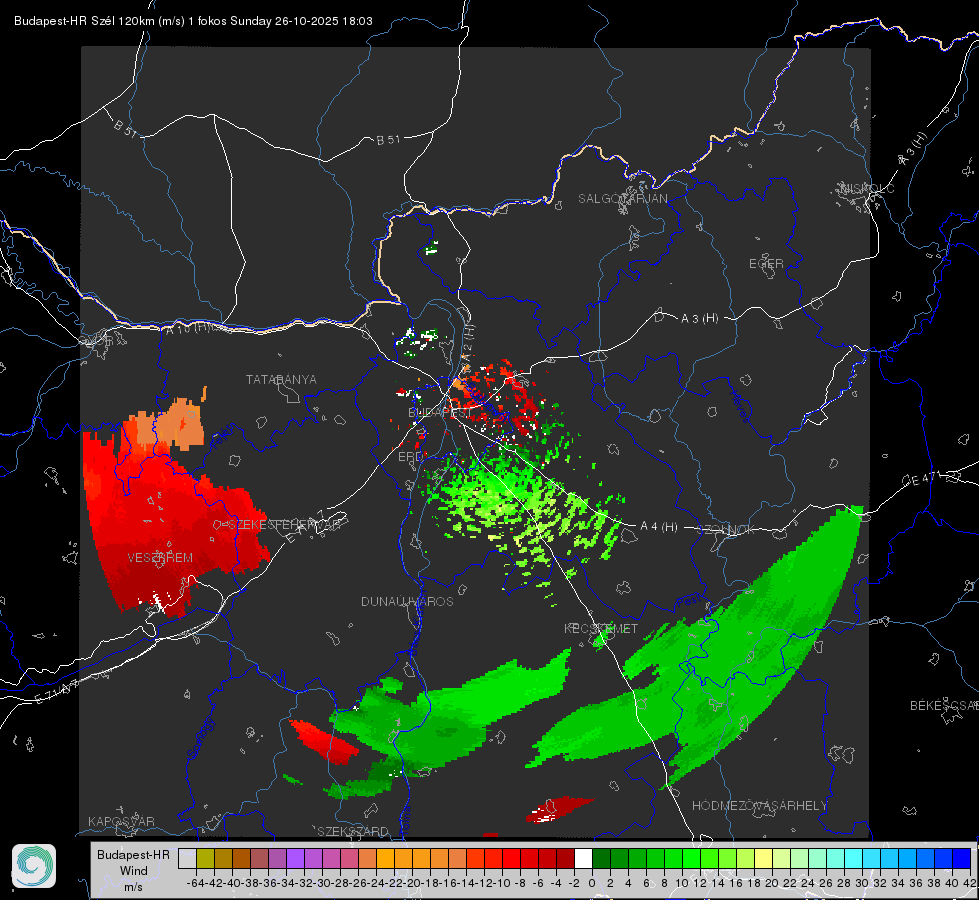Viewport: 979px width, 900px height.
Task: Click the Budapest-HR Wind m/s legend title
Action: click(x=134, y=870)
